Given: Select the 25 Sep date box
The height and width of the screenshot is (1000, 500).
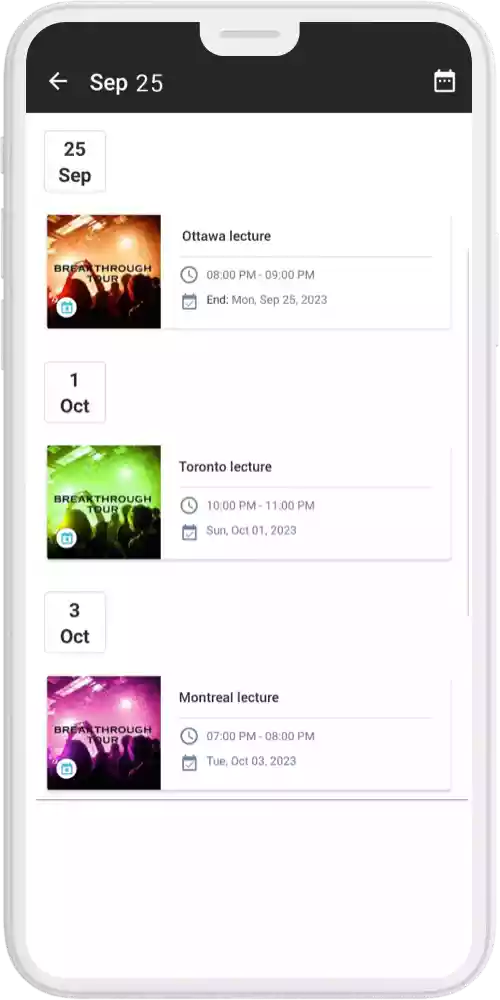Looking at the screenshot, I should tap(75, 162).
